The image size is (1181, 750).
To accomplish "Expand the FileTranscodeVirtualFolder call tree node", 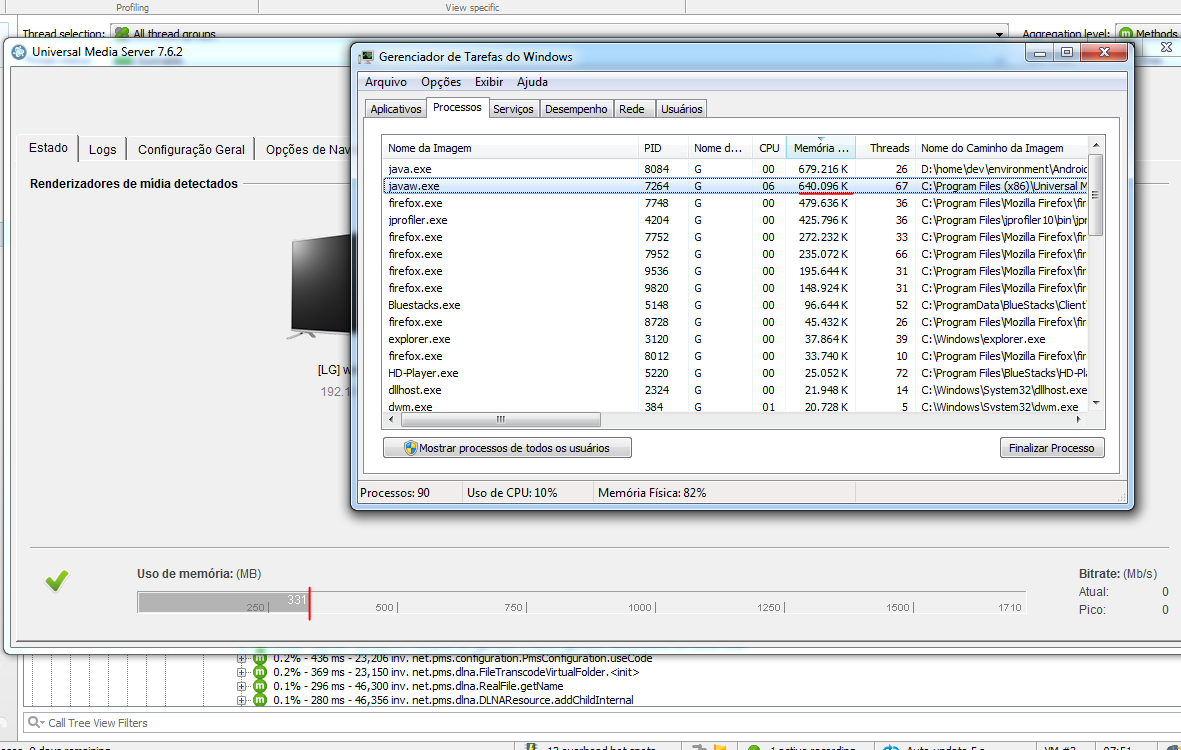I will point(240,672).
